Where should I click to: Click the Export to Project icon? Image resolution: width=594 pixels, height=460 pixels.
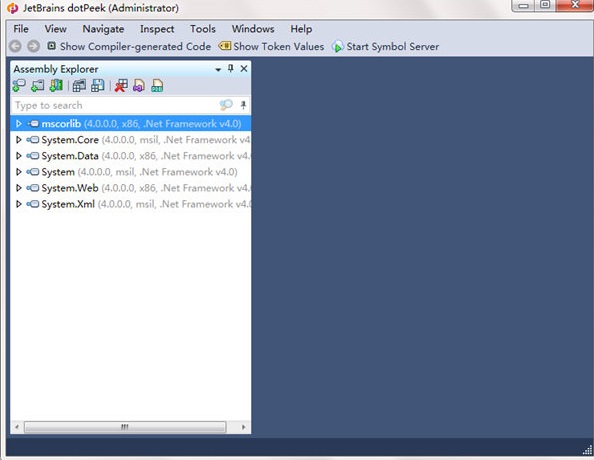pyautogui.click(x=139, y=86)
